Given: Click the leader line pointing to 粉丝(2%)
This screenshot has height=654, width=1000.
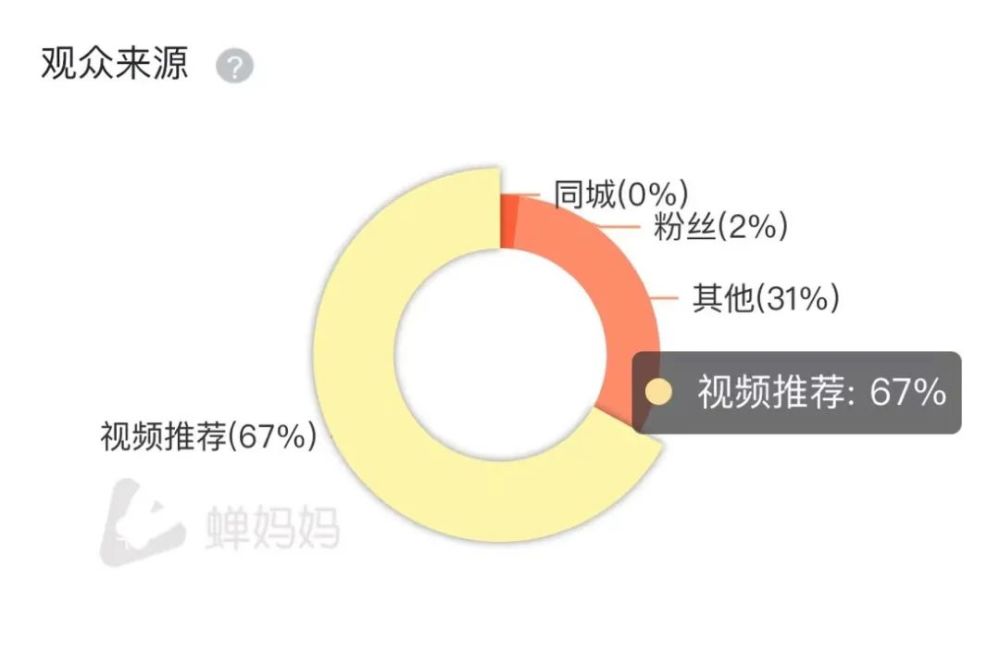Looking at the screenshot, I should click(x=619, y=227).
